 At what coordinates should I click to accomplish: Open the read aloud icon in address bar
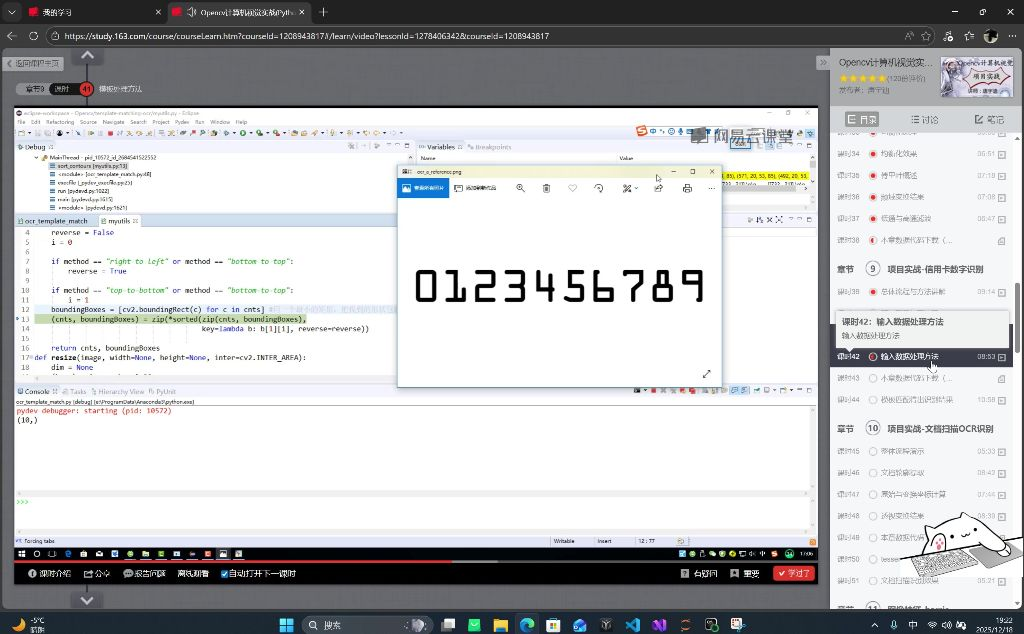[x=909, y=36]
